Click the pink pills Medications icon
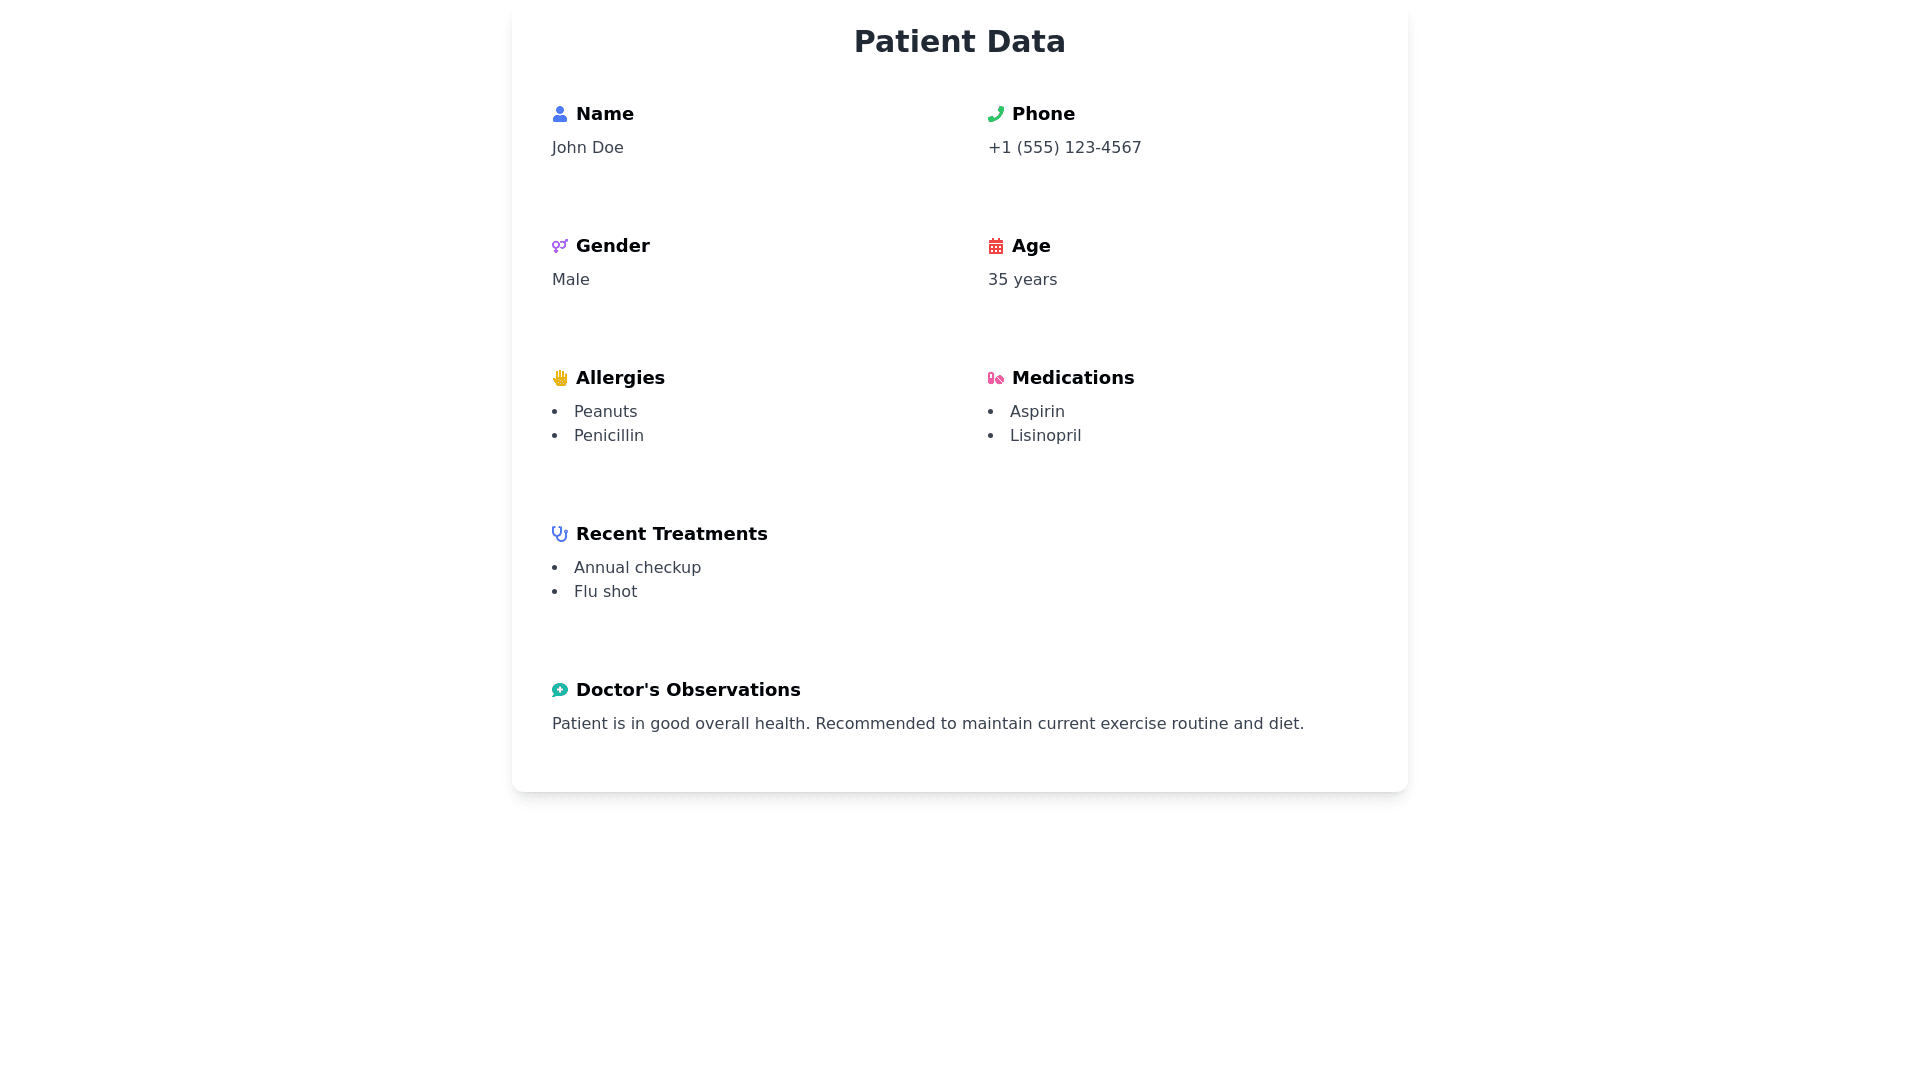The width and height of the screenshot is (1920, 1080). click(996, 378)
